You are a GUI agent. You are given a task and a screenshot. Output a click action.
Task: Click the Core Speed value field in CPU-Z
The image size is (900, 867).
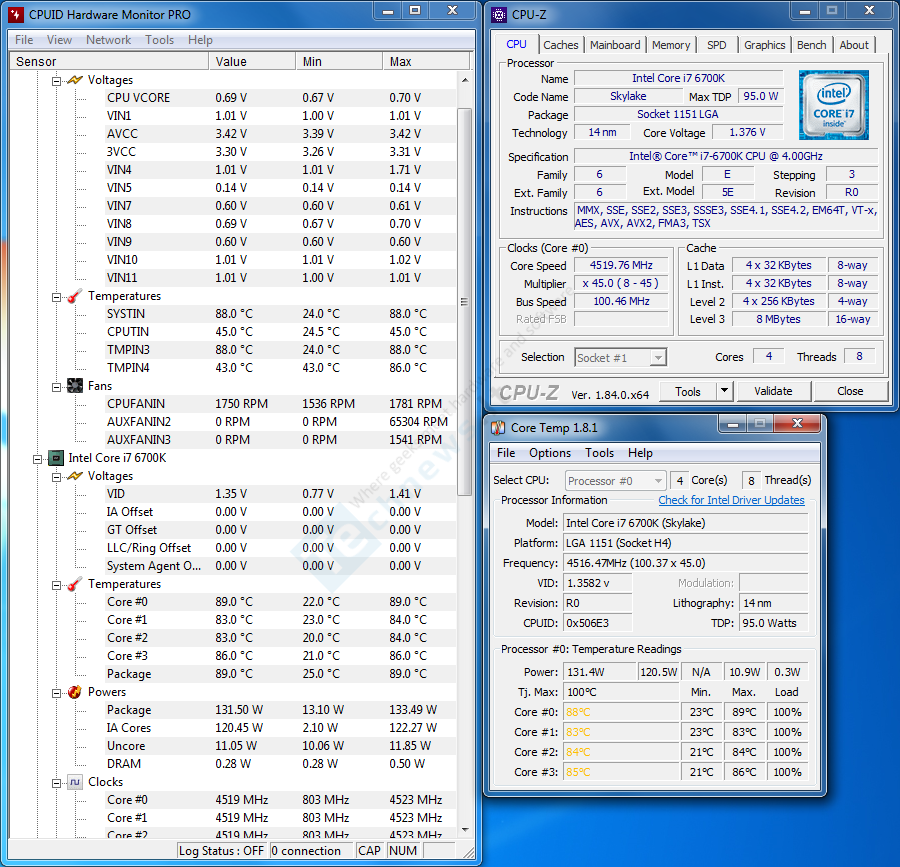[x=621, y=265]
